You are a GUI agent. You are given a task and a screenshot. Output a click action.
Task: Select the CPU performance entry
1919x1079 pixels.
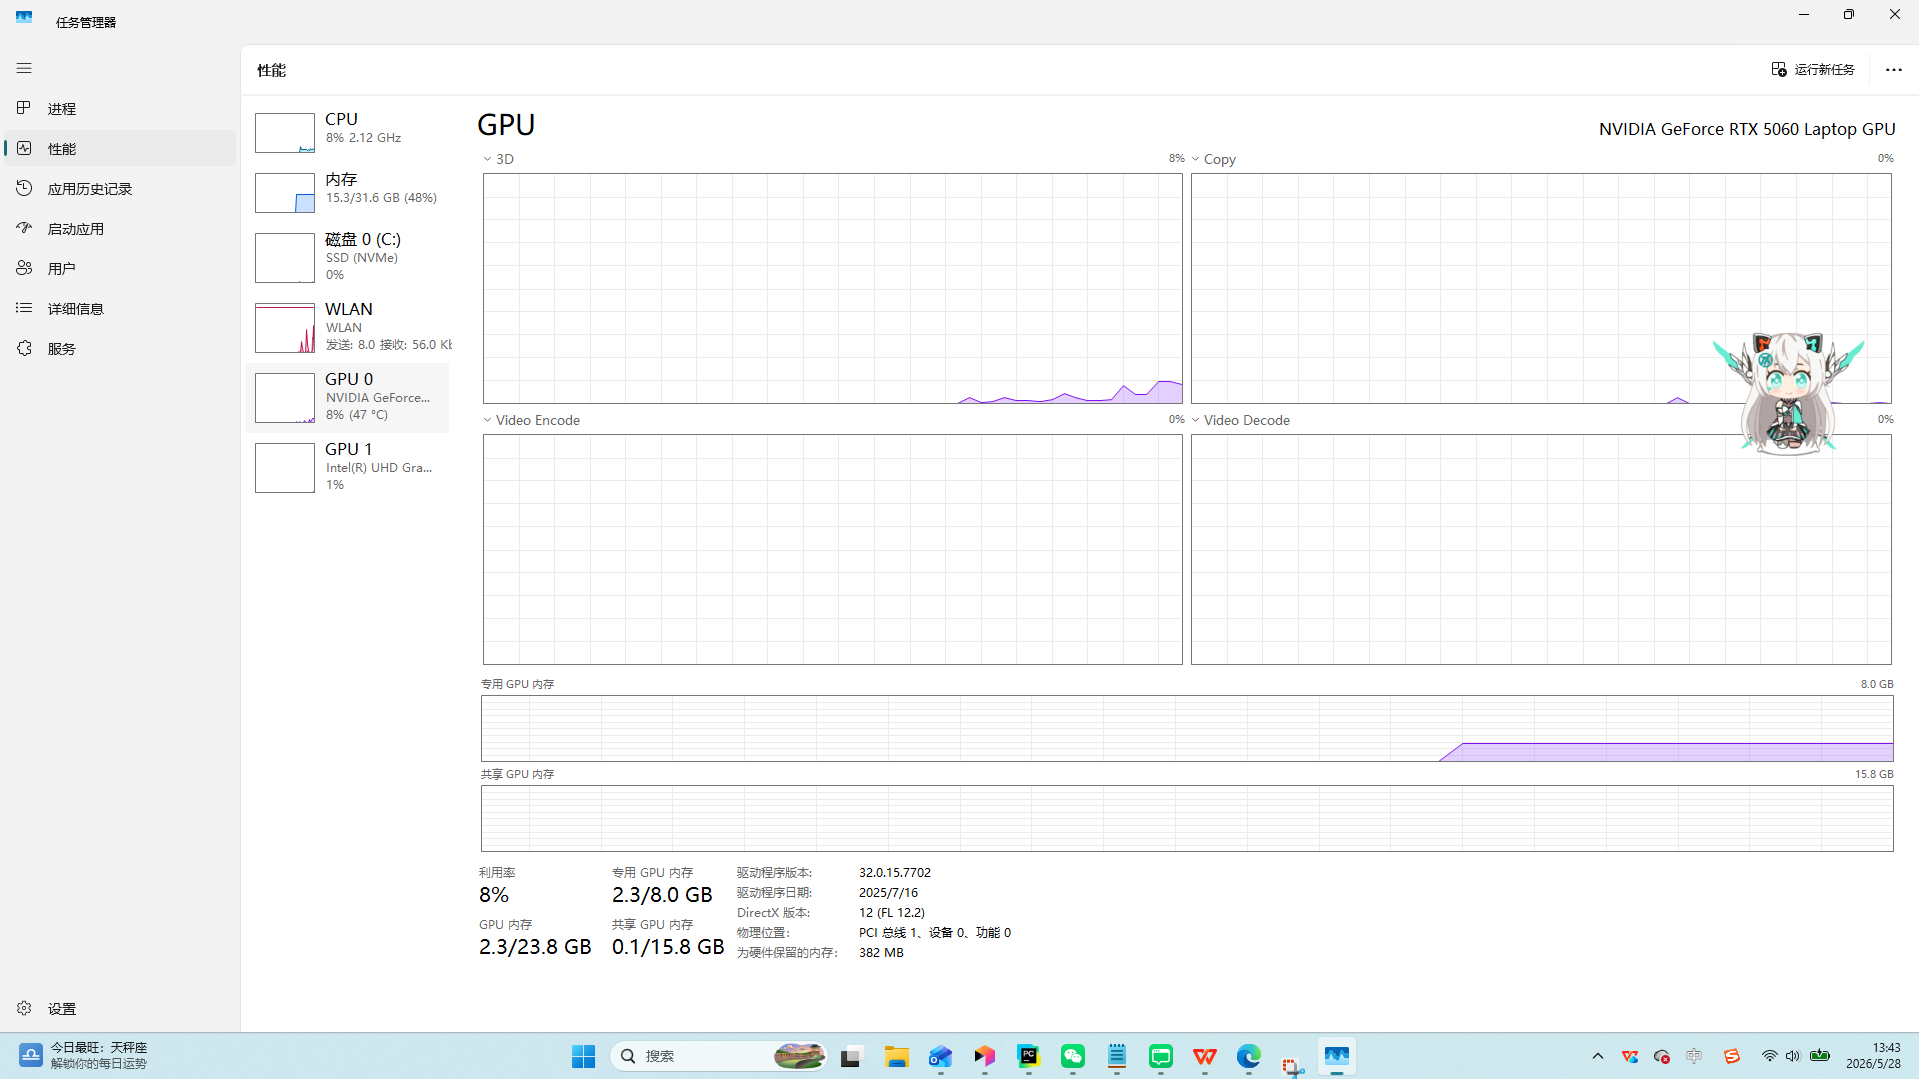[347, 132]
